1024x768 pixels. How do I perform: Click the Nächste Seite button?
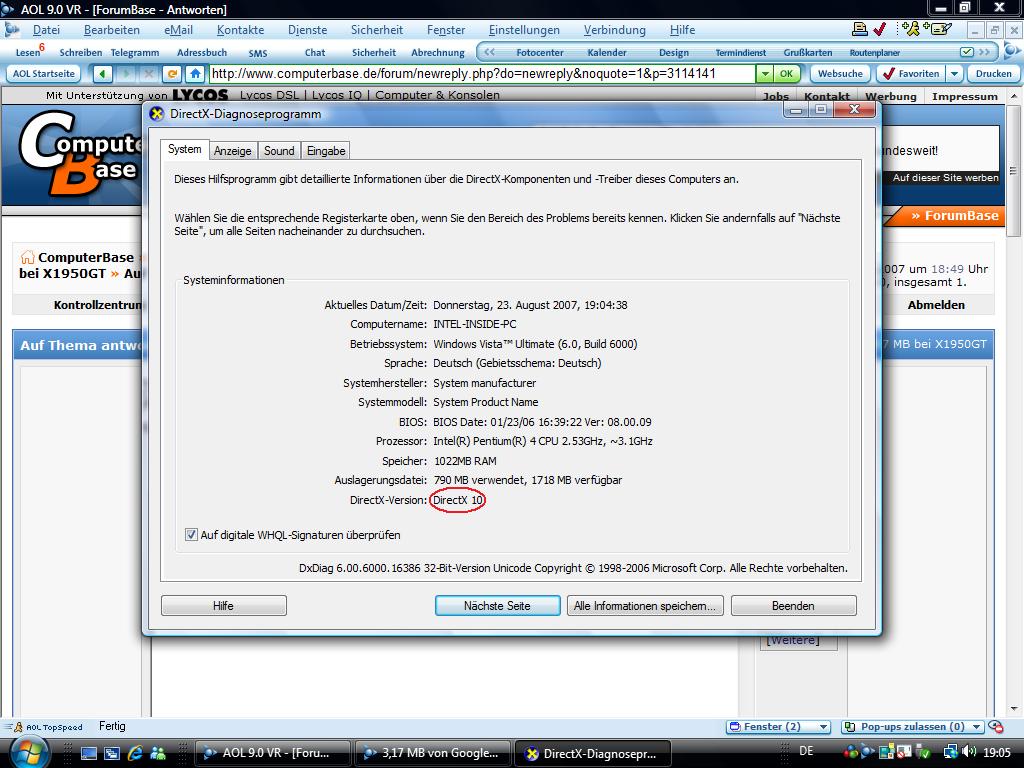pyautogui.click(x=497, y=605)
